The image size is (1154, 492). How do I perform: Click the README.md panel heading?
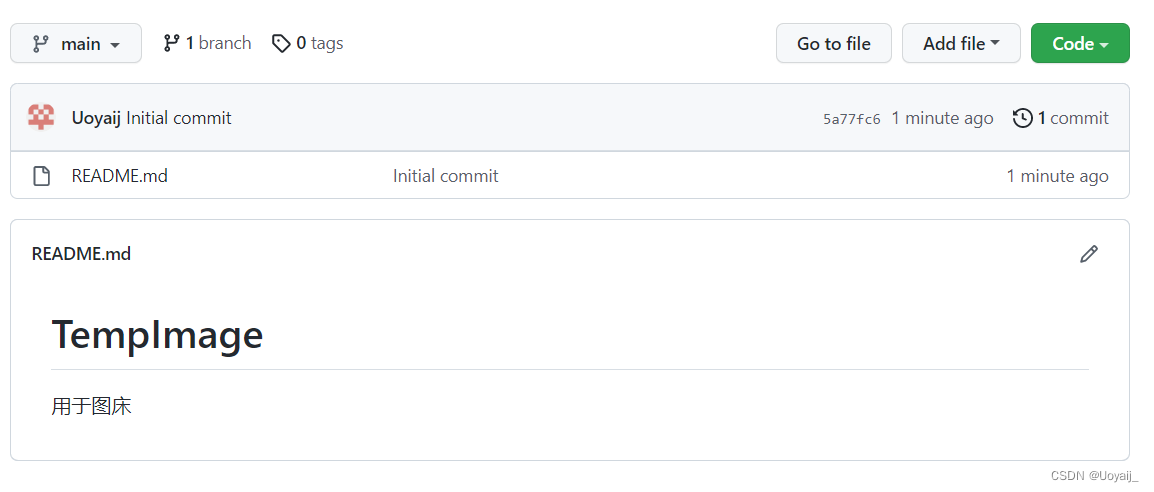pyautogui.click(x=81, y=254)
